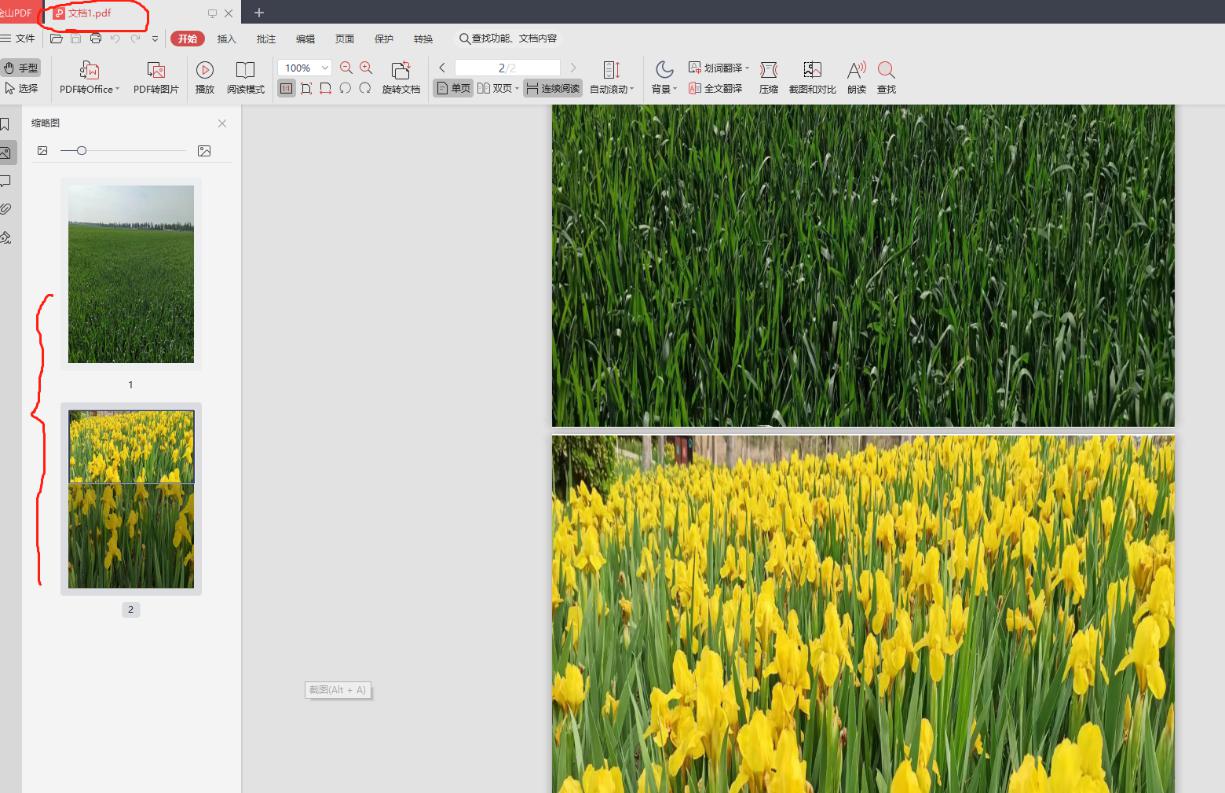Open the bookmark sidebar panel icon
1225x793 pixels.
point(5,124)
